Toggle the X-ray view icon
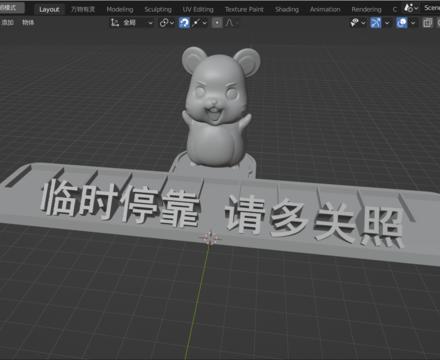The height and width of the screenshot is (360, 440). [x=428, y=23]
